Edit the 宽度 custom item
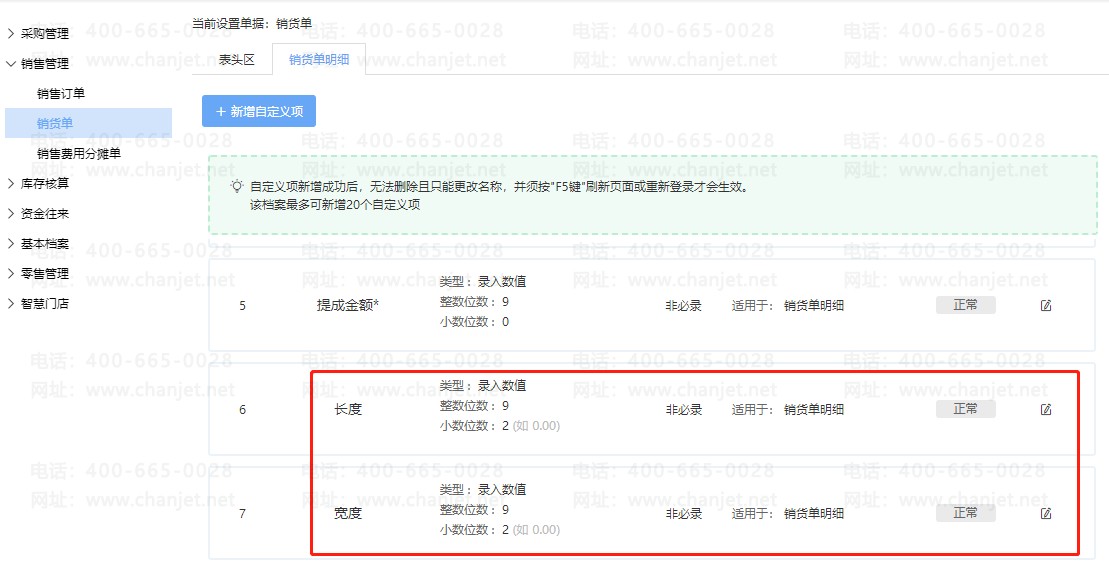Screen dimensions: 1109x568 coord(1046,514)
